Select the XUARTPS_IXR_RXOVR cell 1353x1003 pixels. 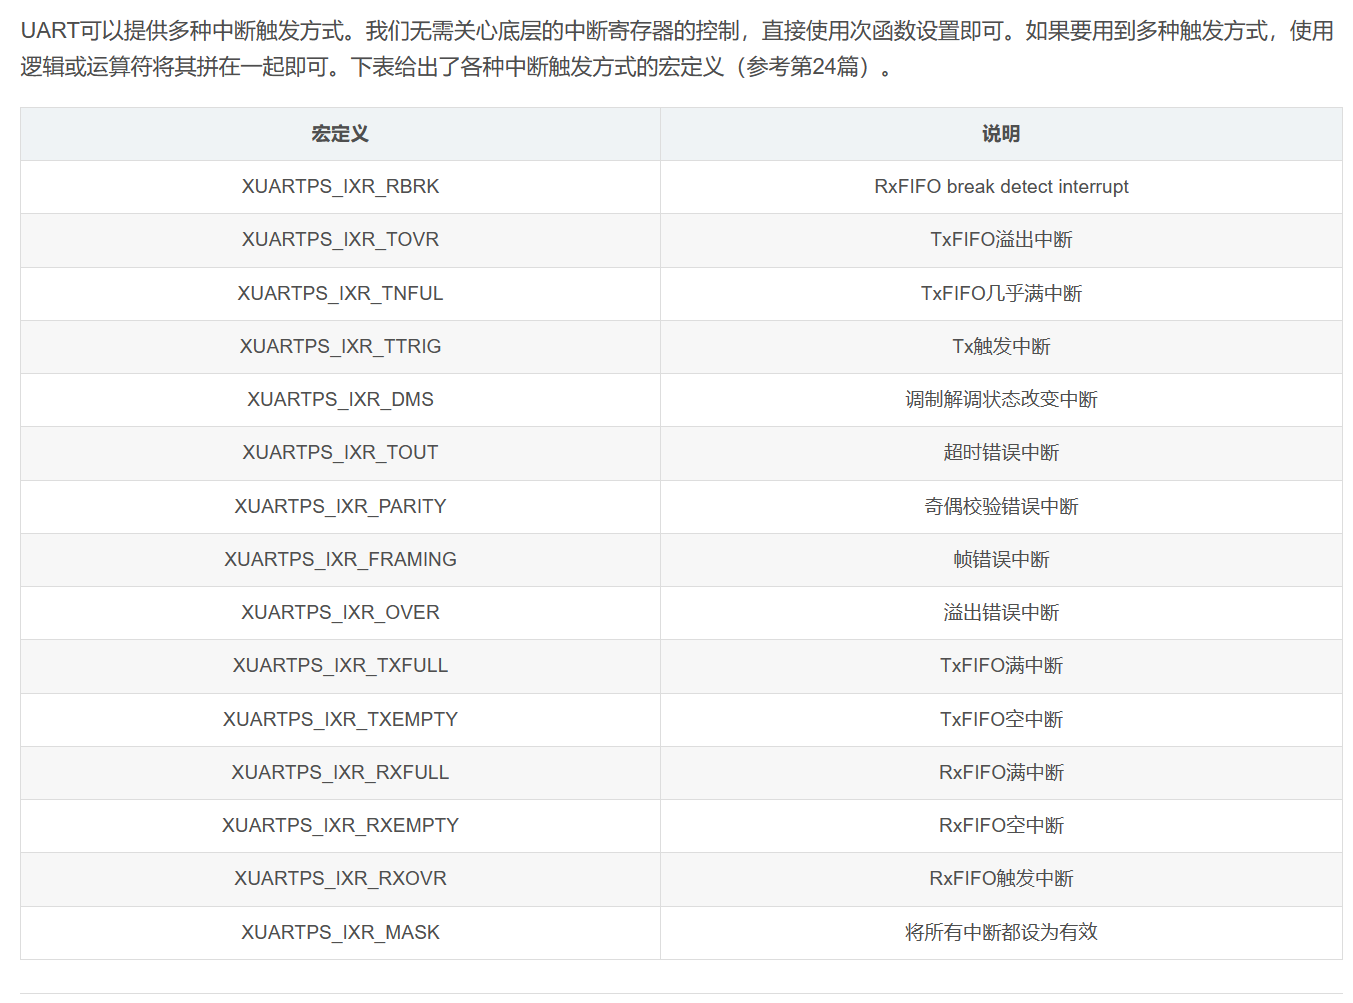pos(340,879)
